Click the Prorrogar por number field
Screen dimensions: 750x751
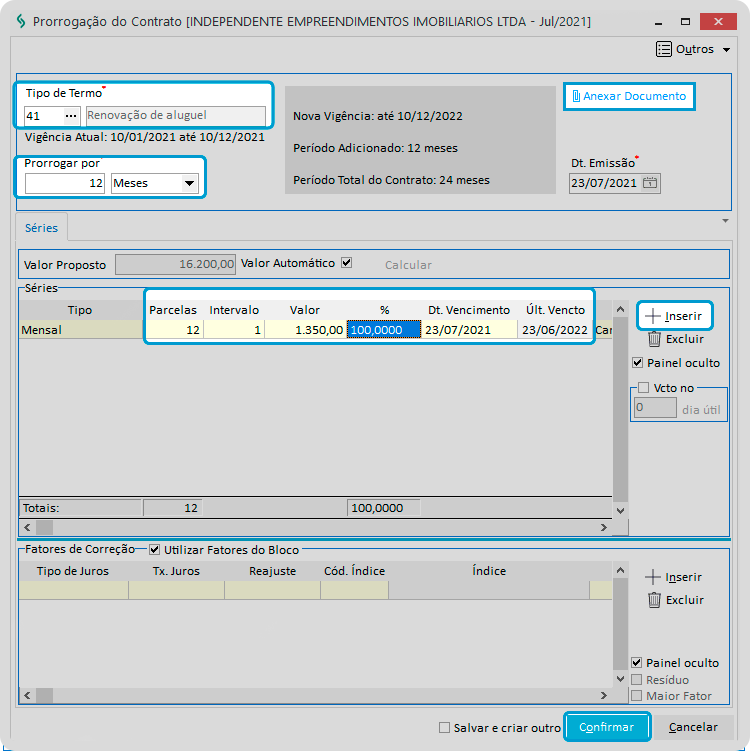[65, 183]
